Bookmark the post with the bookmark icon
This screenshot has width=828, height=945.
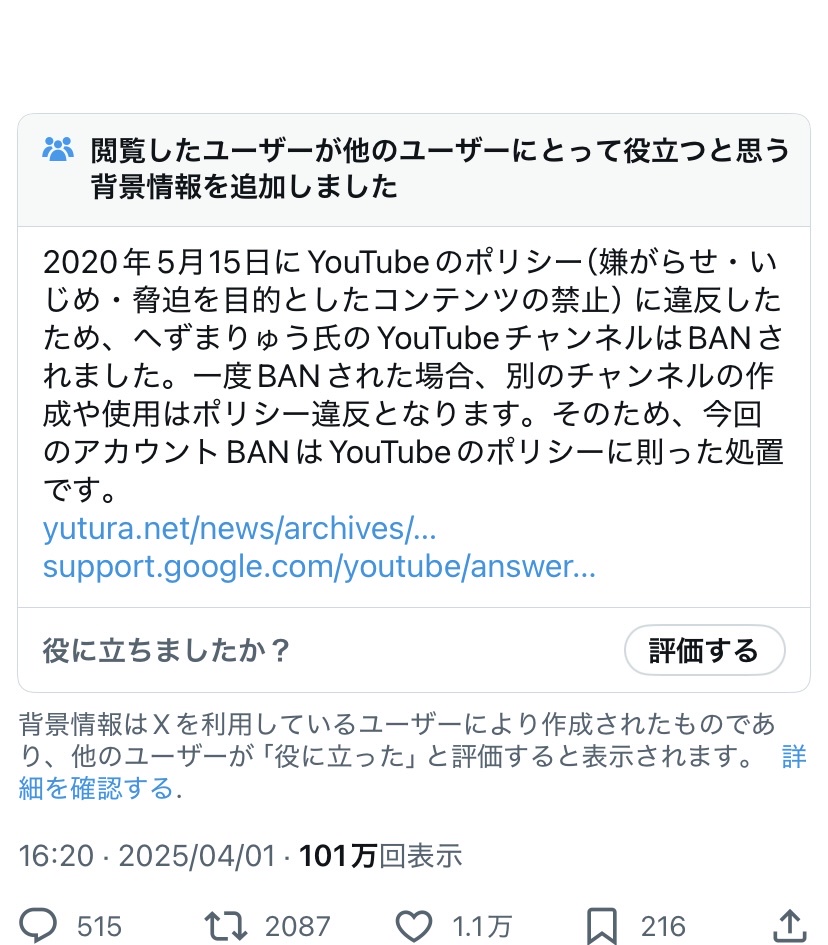click(602, 926)
